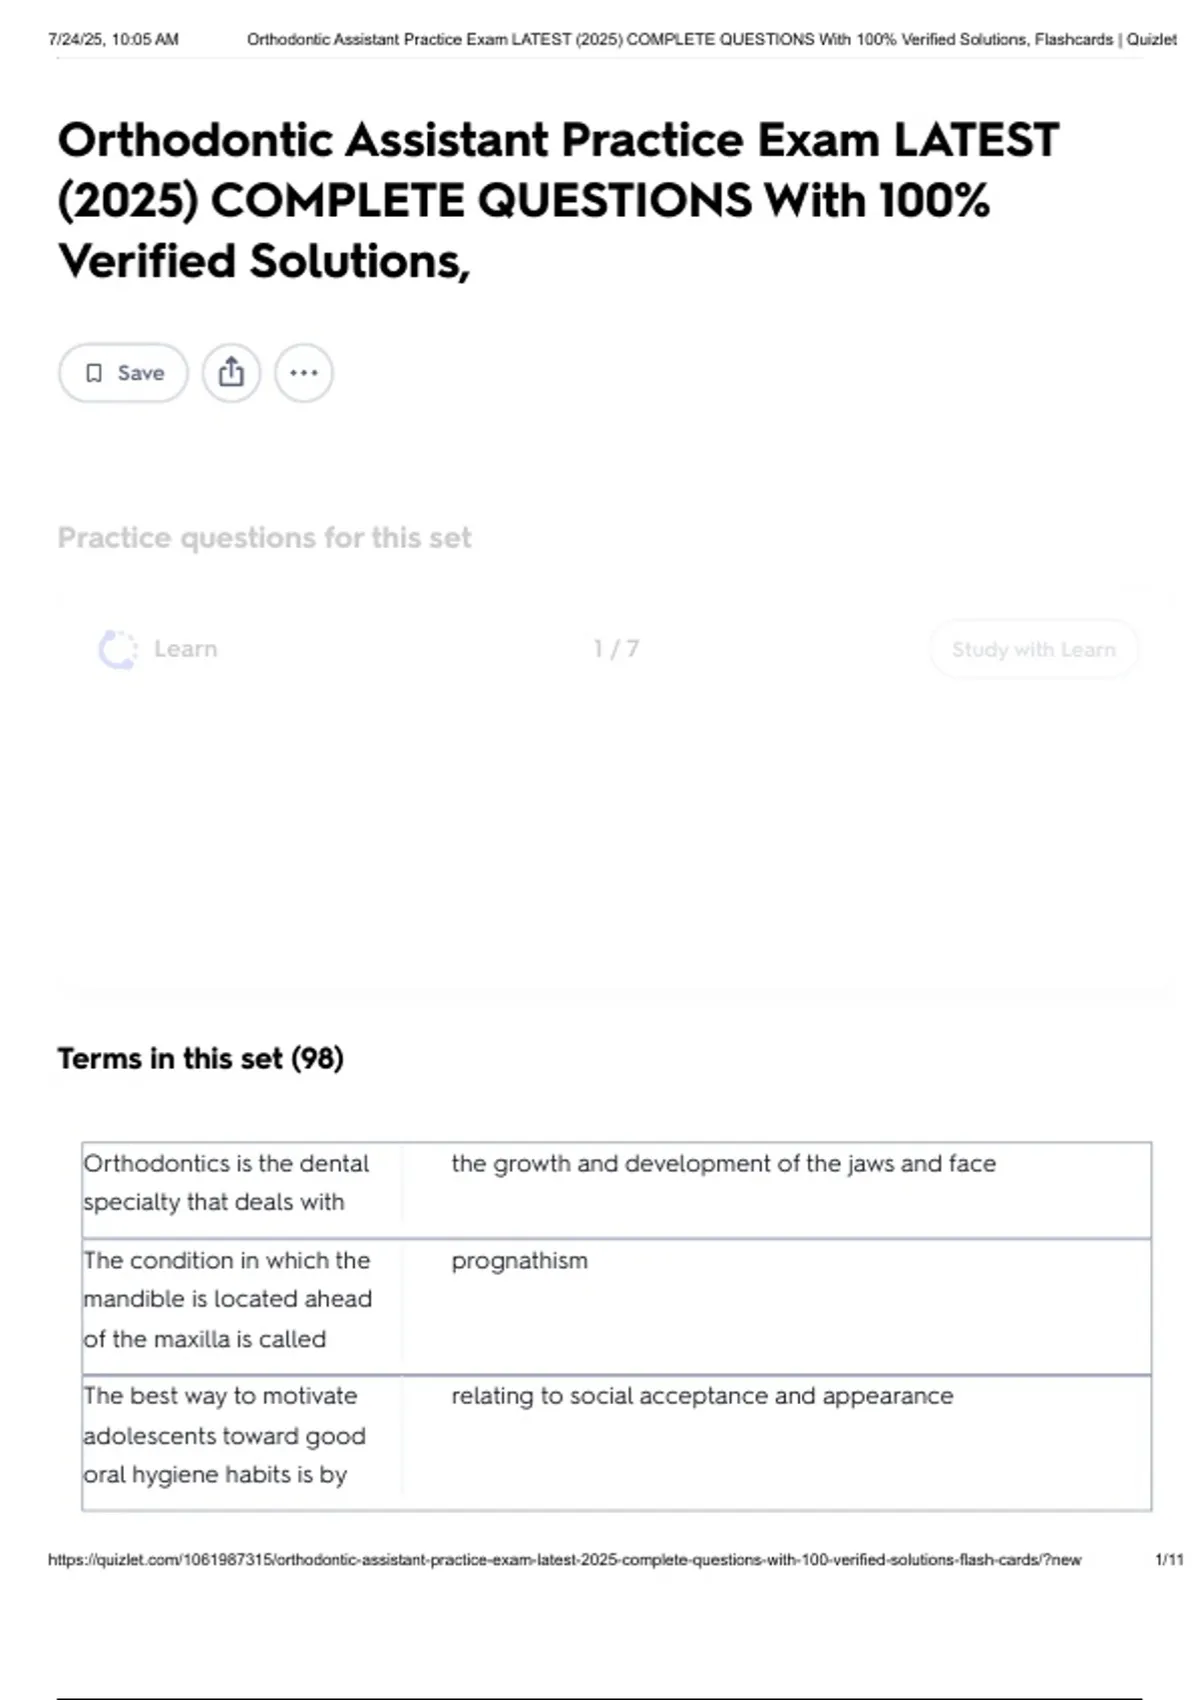Image resolution: width=1200 pixels, height=1700 pixels.
Task: Select the definition about growth of jaws and face
Action: click(x=723, y=1164)
